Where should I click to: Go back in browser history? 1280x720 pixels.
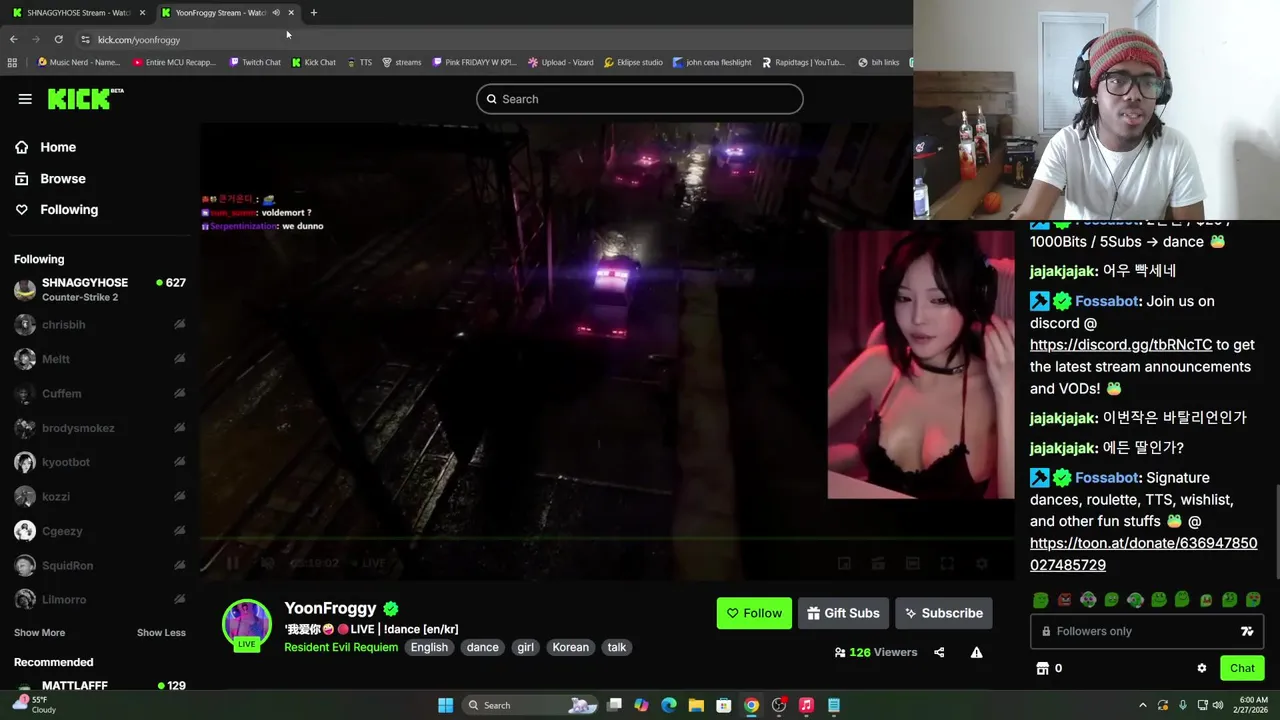pos(13,39)
